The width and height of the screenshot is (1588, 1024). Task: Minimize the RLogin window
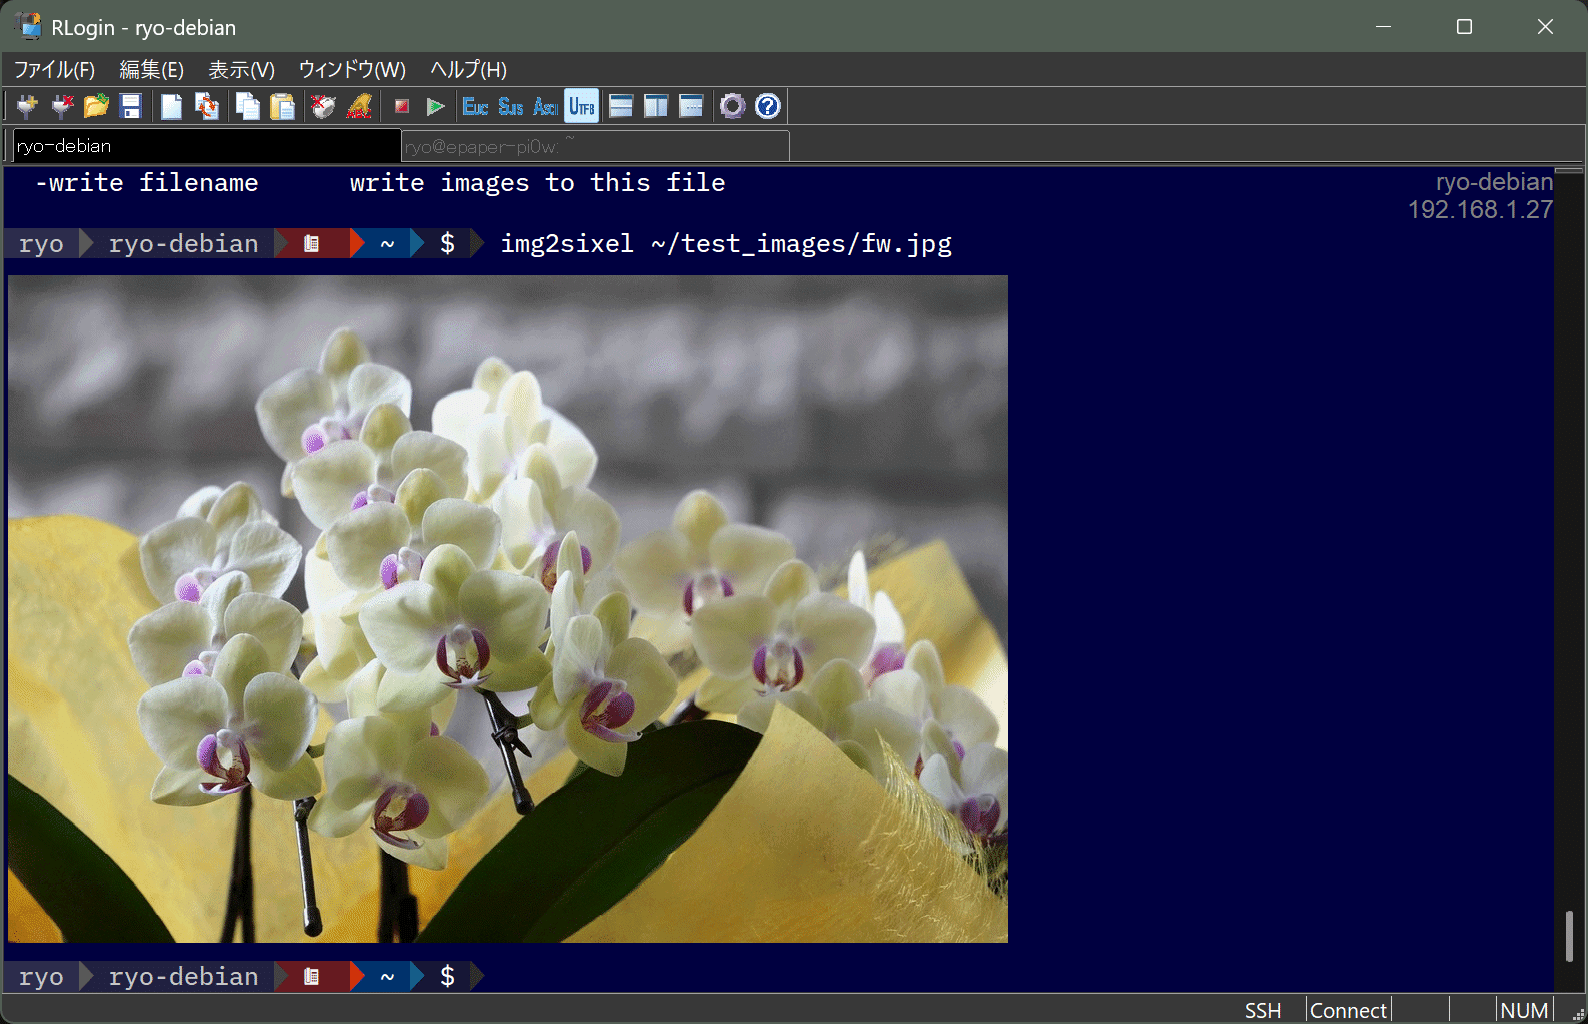[1384, 26]
